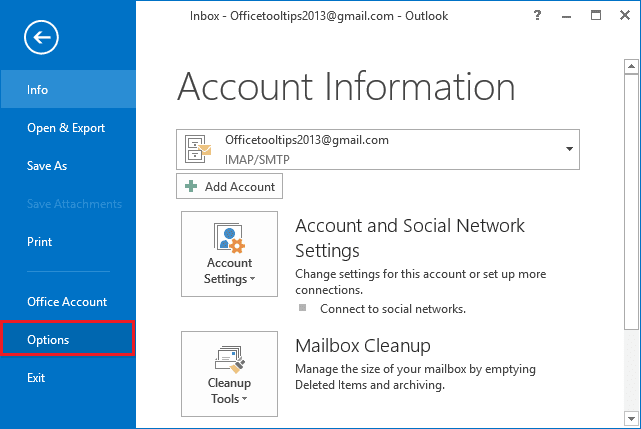
Task: Open the Account Settings dropdown button
Action: 229,254
